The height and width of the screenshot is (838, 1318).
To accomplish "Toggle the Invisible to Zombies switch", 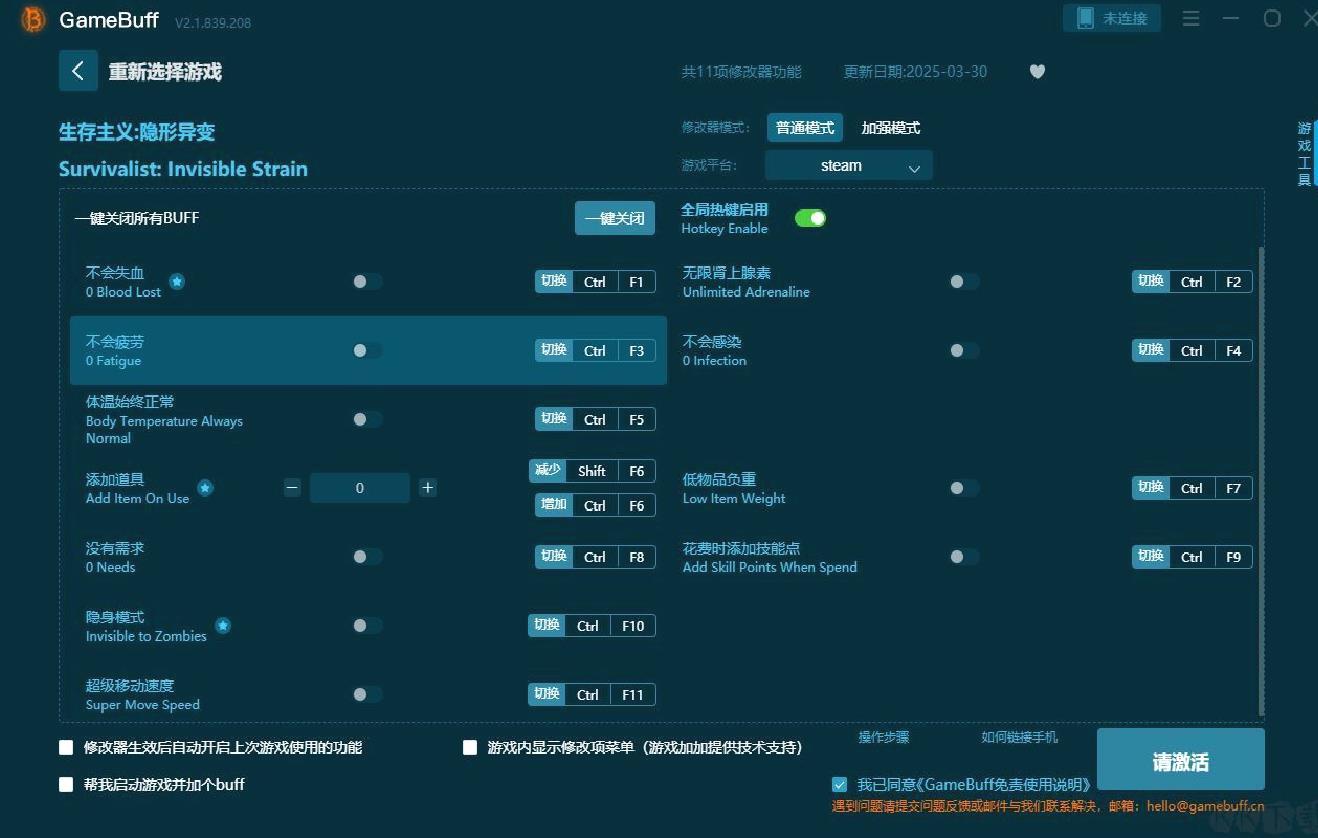I will click(367, 626).
